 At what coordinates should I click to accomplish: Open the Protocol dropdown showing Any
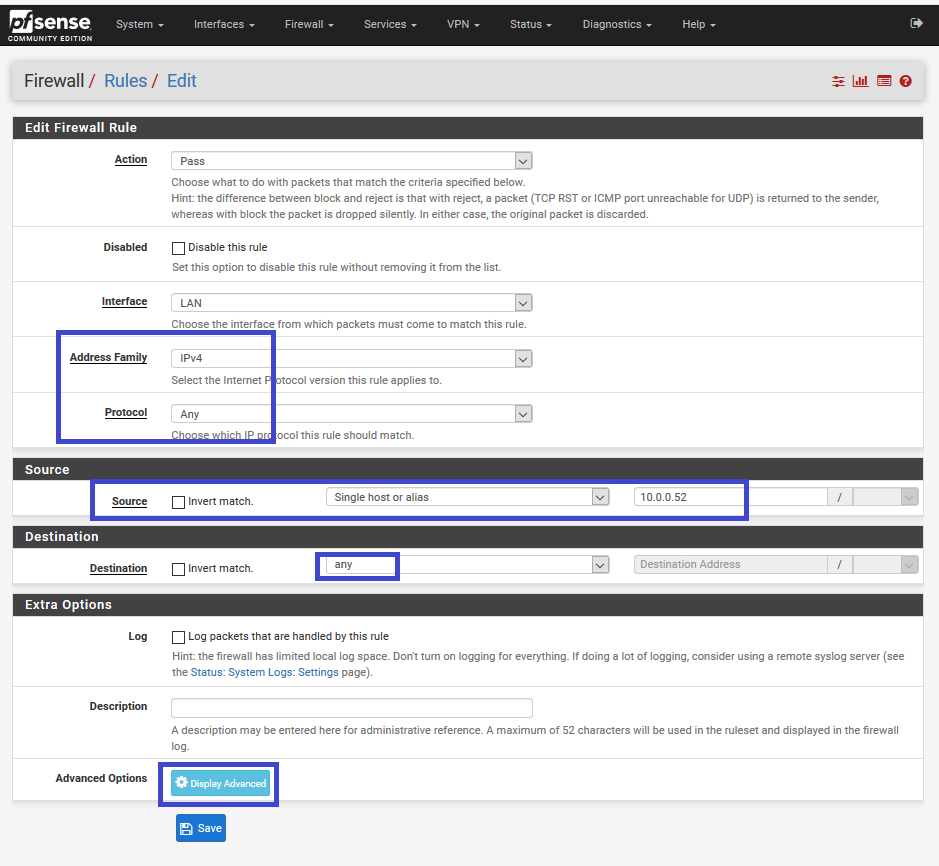tap(352, 414)
